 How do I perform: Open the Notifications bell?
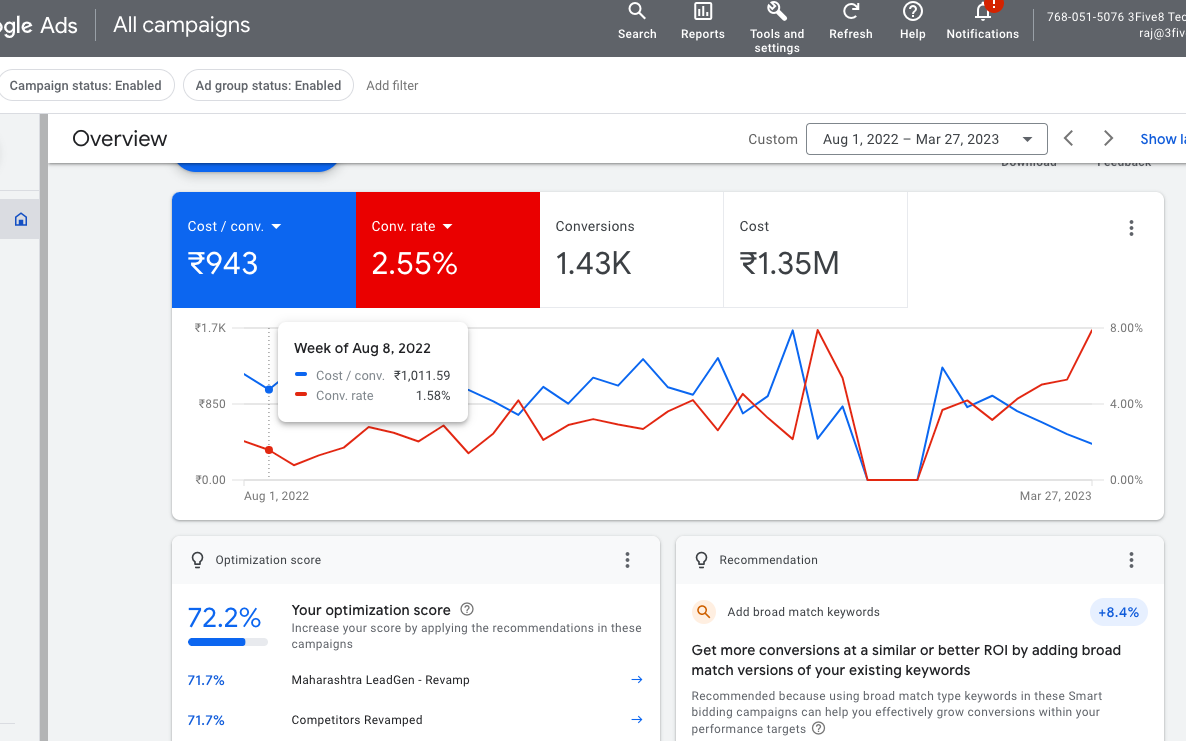[x=983, y=21]
